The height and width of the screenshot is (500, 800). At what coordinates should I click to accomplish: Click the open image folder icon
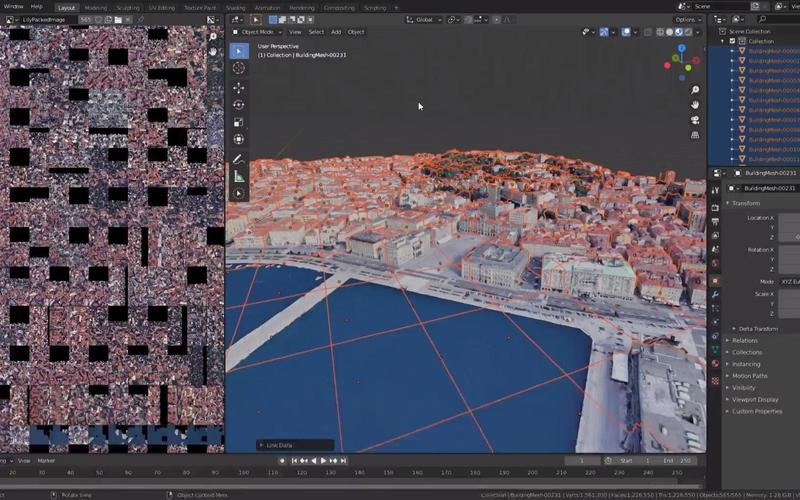[118, 20]
